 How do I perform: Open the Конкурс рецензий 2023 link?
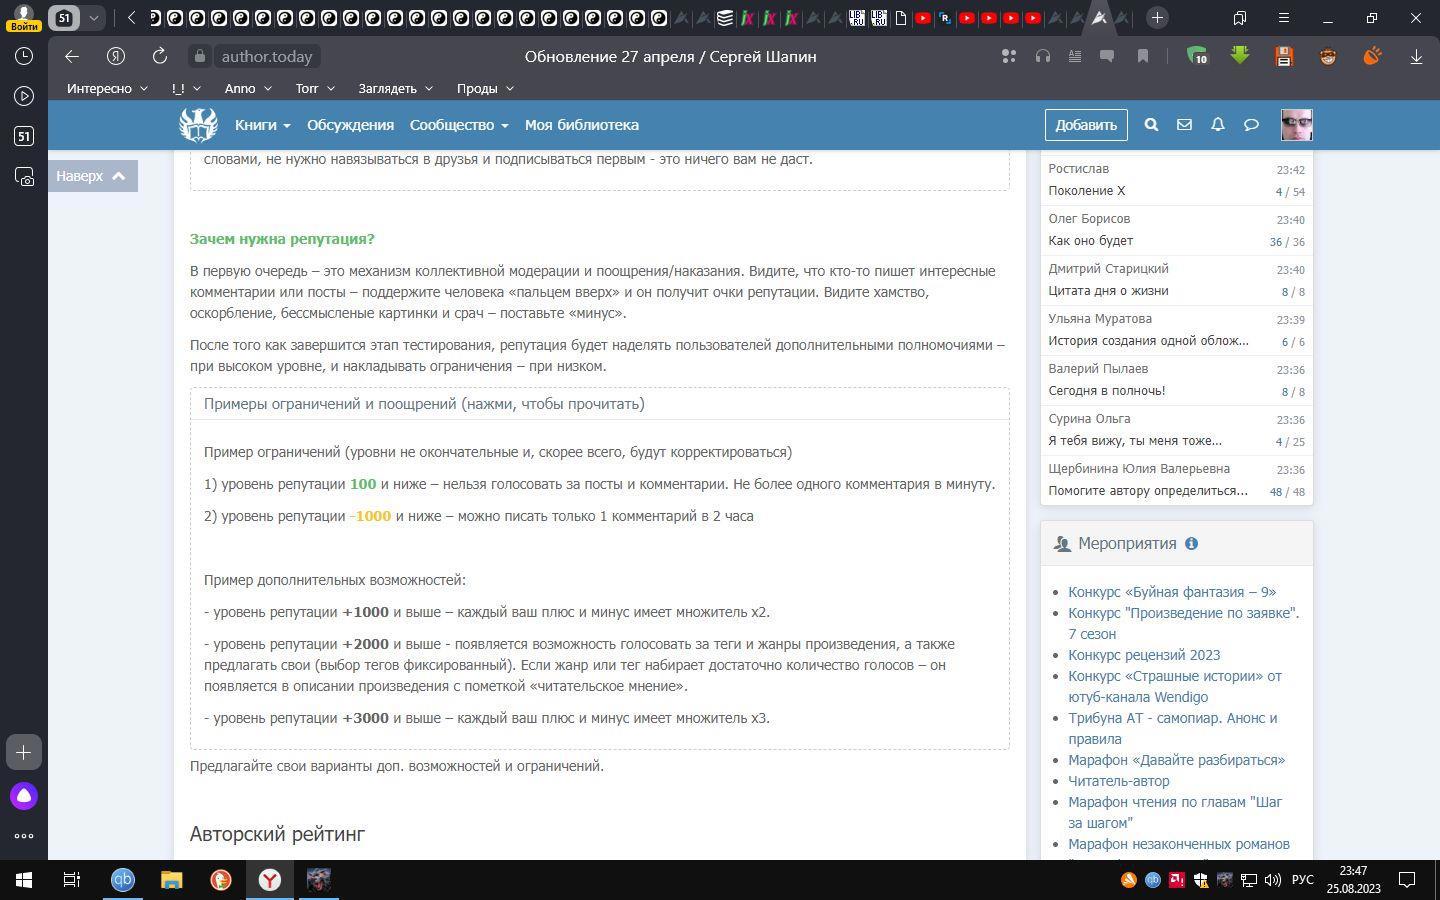tap(1143, 655)
